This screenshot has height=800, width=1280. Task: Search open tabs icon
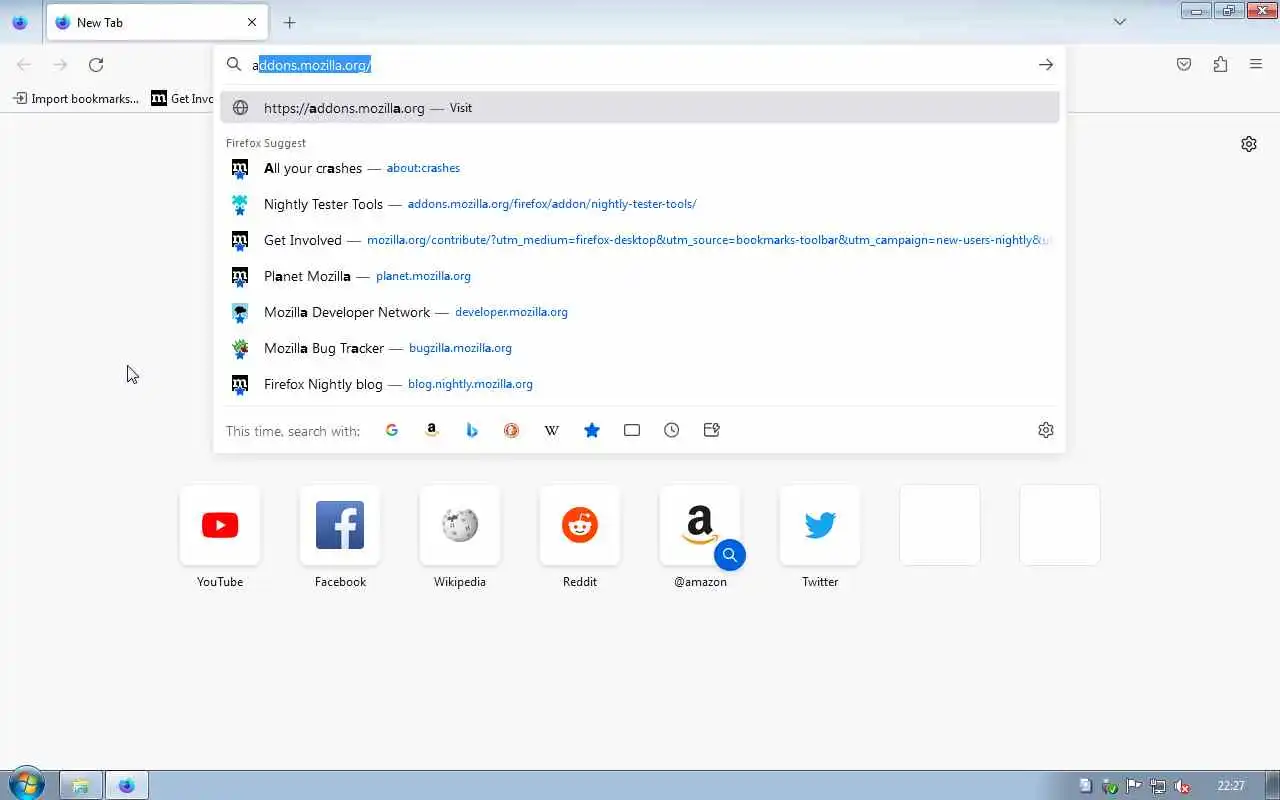click(x=632, y=430)
